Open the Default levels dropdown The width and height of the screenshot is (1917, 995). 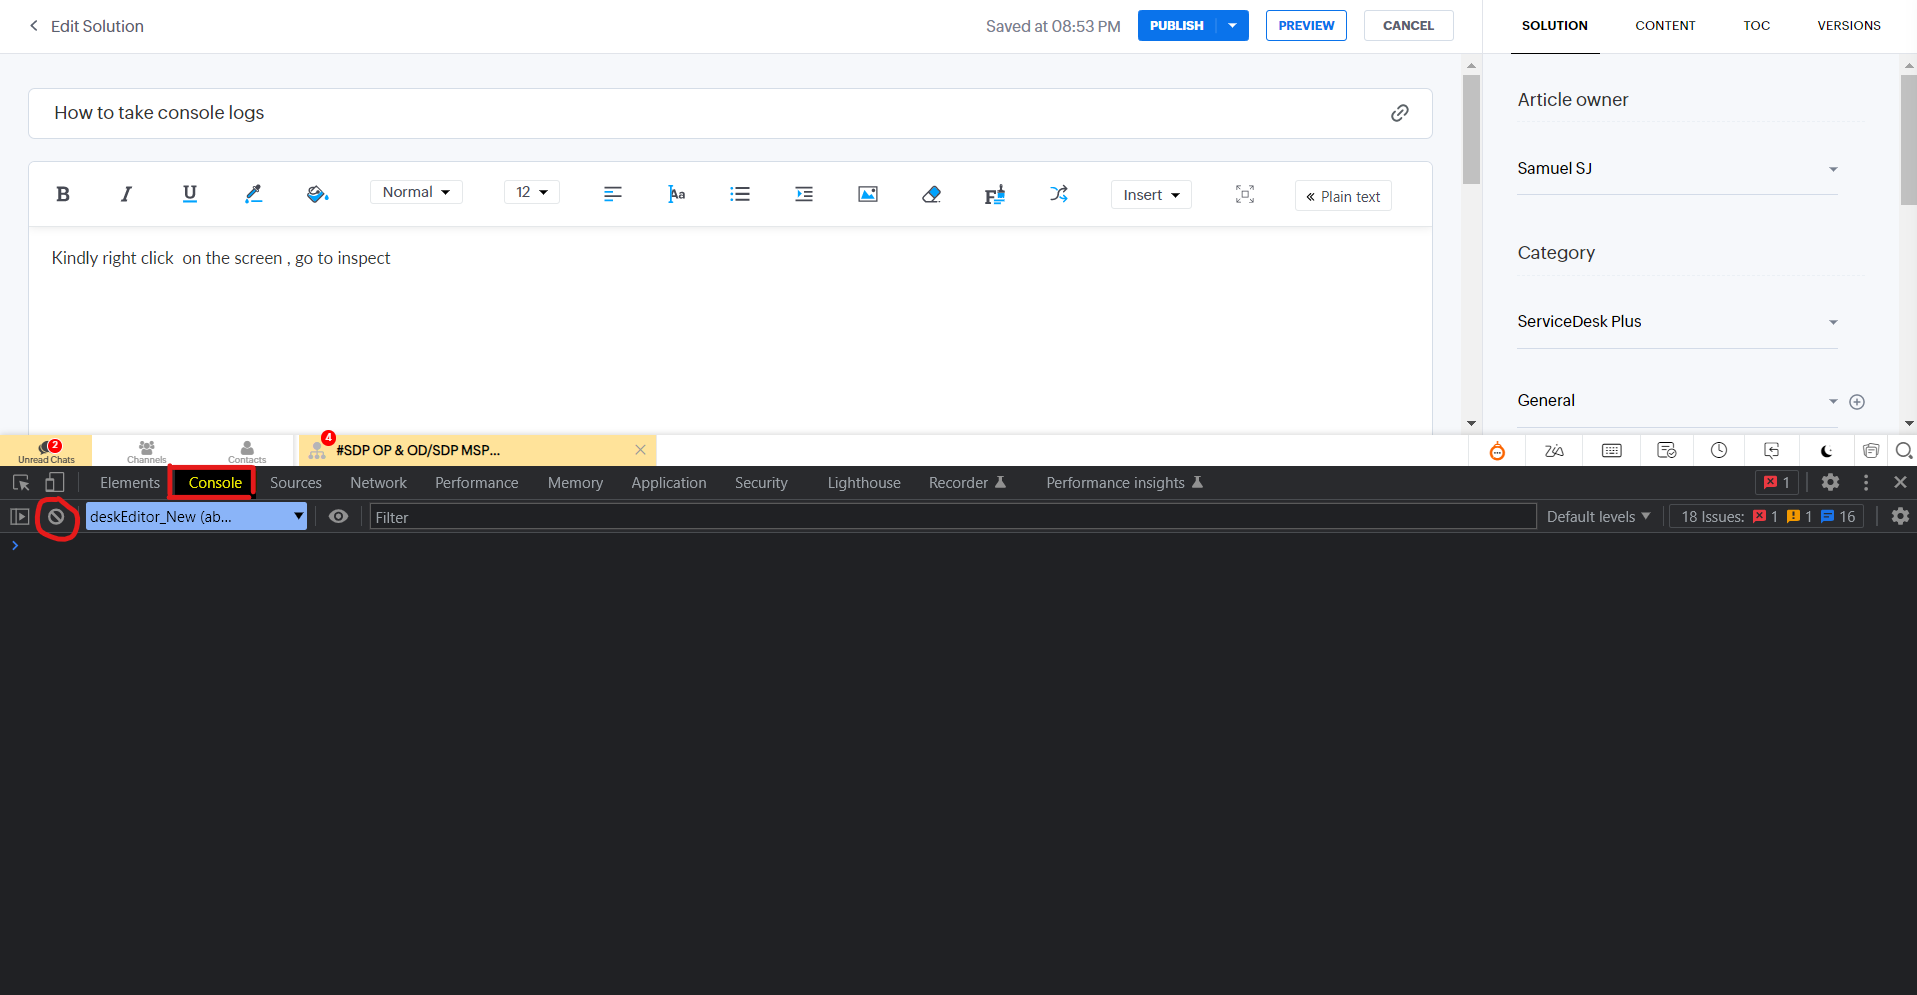[1597, 517]
